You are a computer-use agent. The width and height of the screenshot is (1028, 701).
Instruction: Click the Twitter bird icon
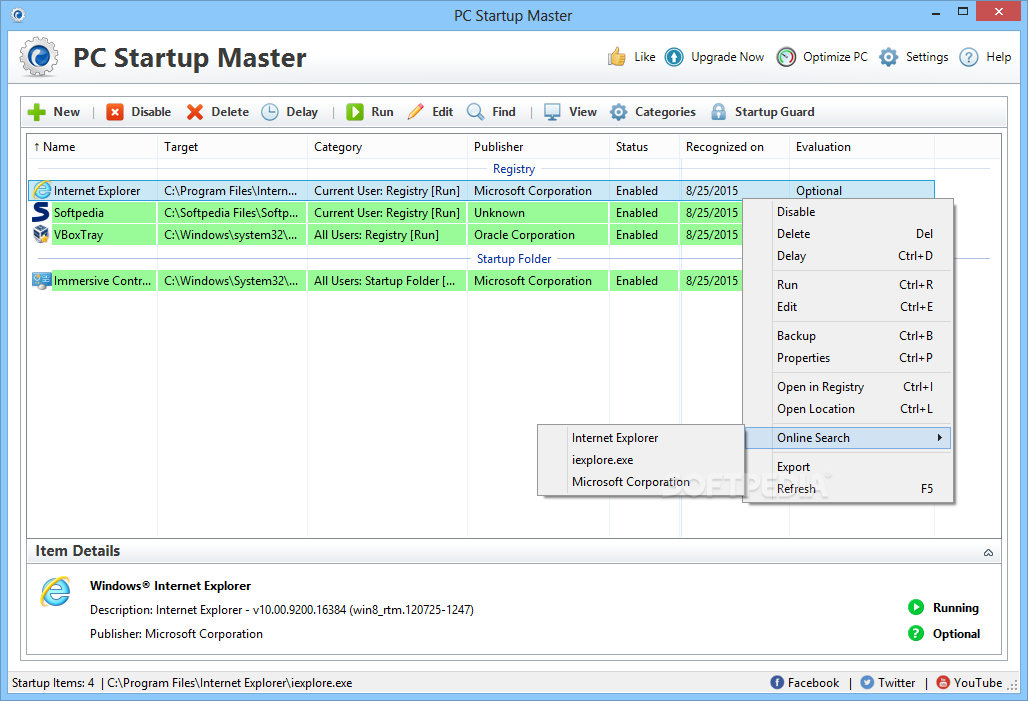867,683
